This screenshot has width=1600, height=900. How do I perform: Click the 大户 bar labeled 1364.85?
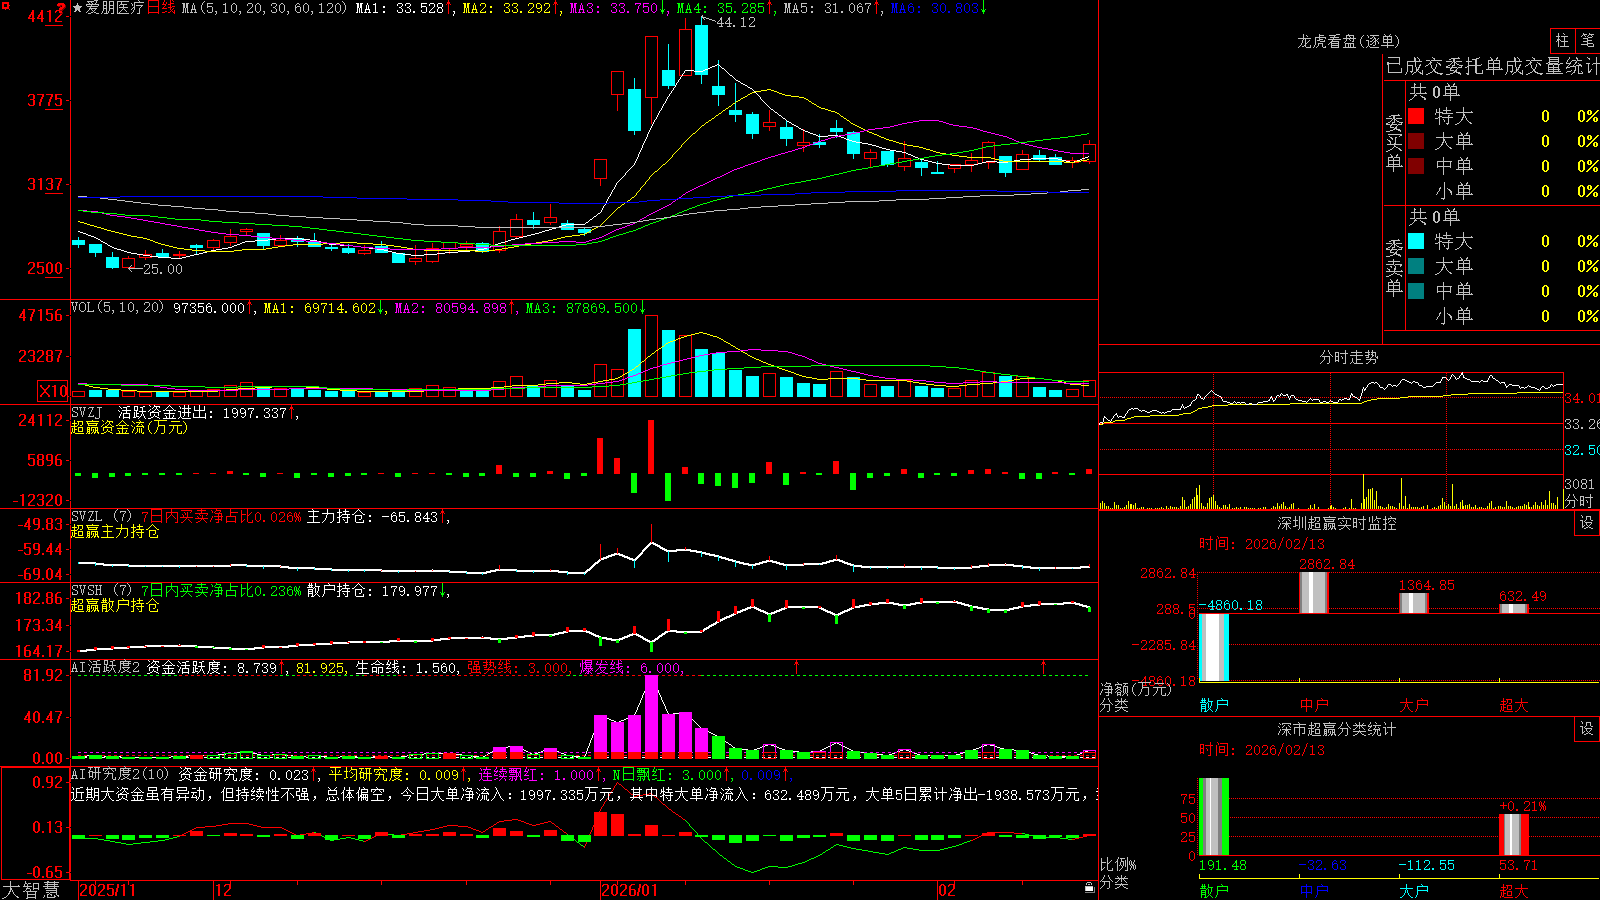click(x=1413, y=603)
